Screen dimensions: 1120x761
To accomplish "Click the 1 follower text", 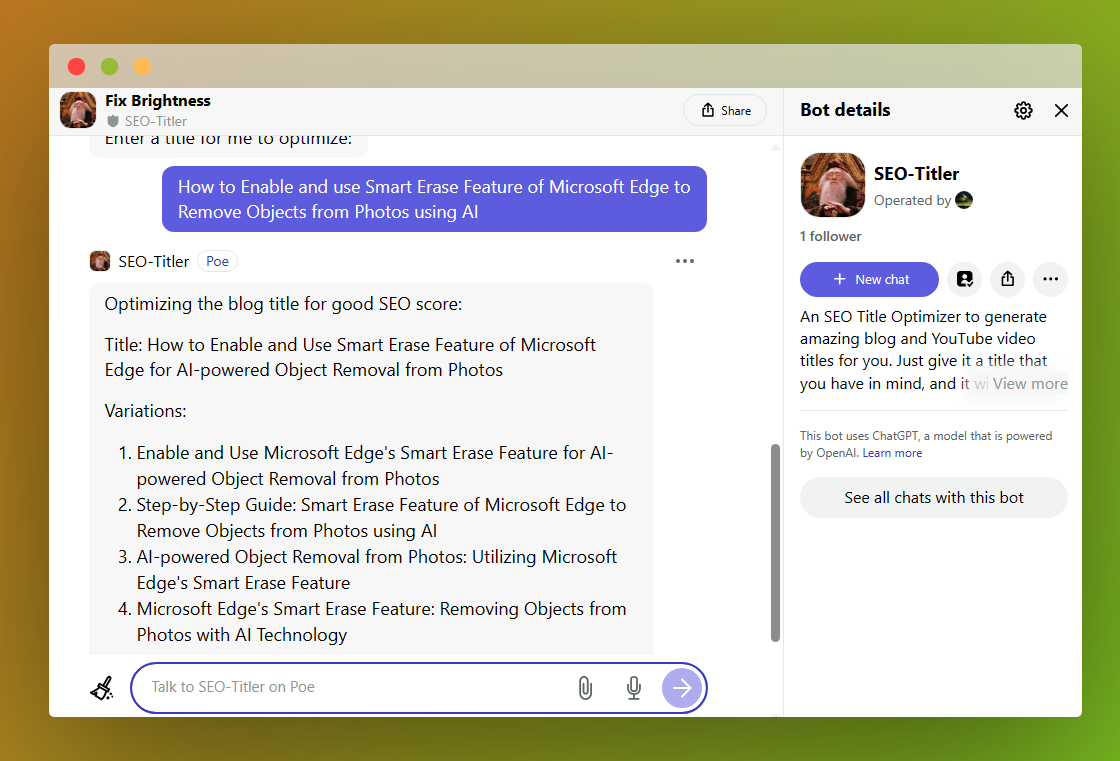I will [x=831, y=237].
